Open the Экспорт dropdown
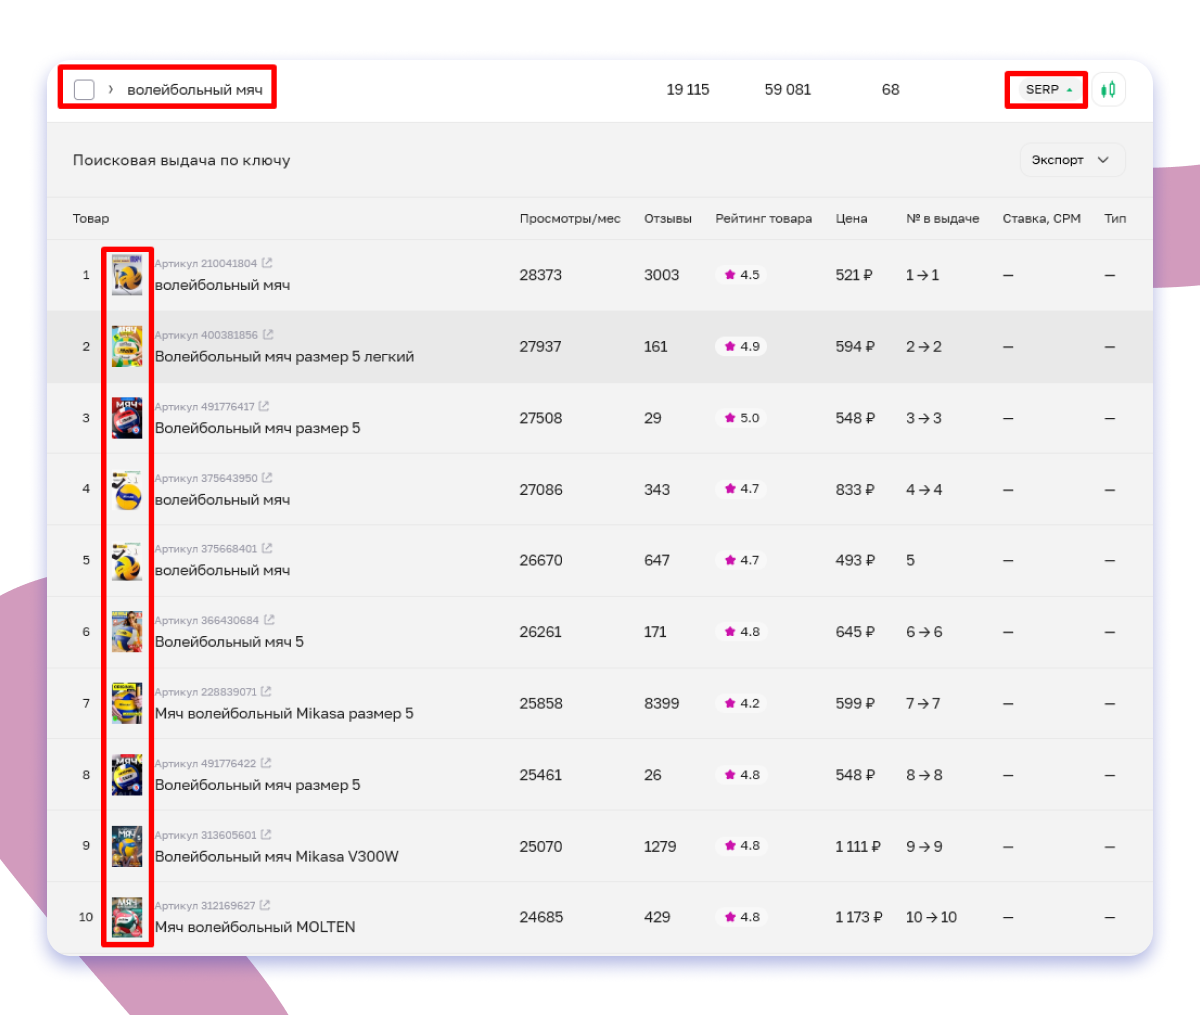 (x=1071, y=160)
